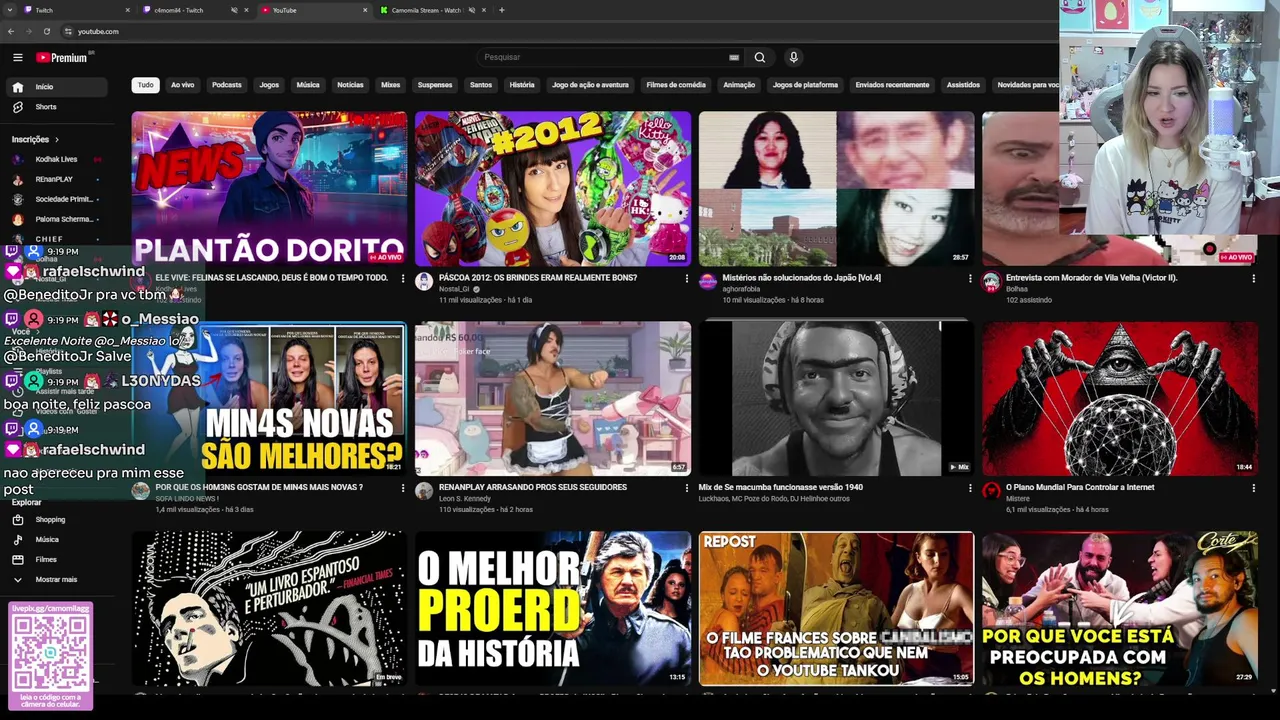Screen dimensions: 1280x720
Task: Open options menu for O Plano Mundial video
Action: (x=1253, y=489)
